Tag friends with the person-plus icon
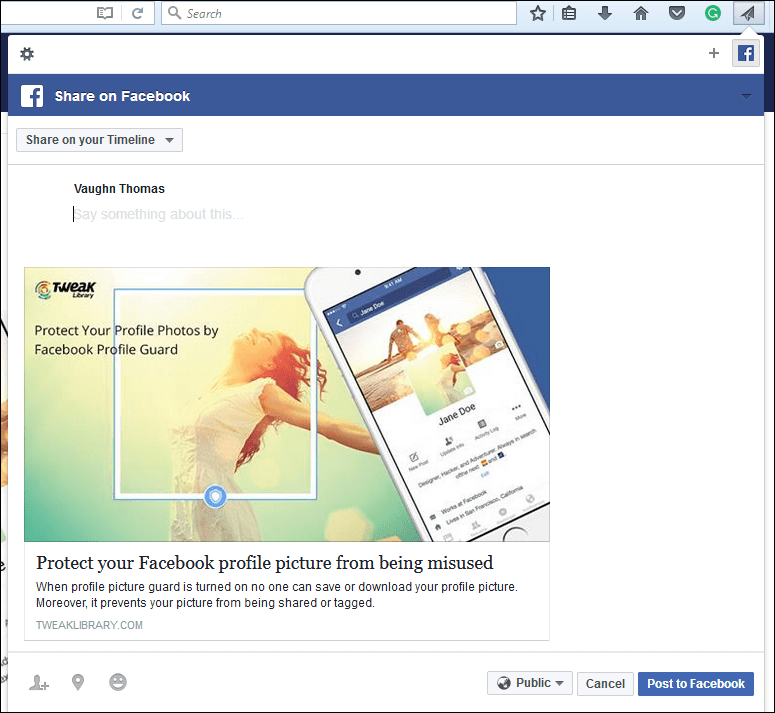 pos(39,682)
